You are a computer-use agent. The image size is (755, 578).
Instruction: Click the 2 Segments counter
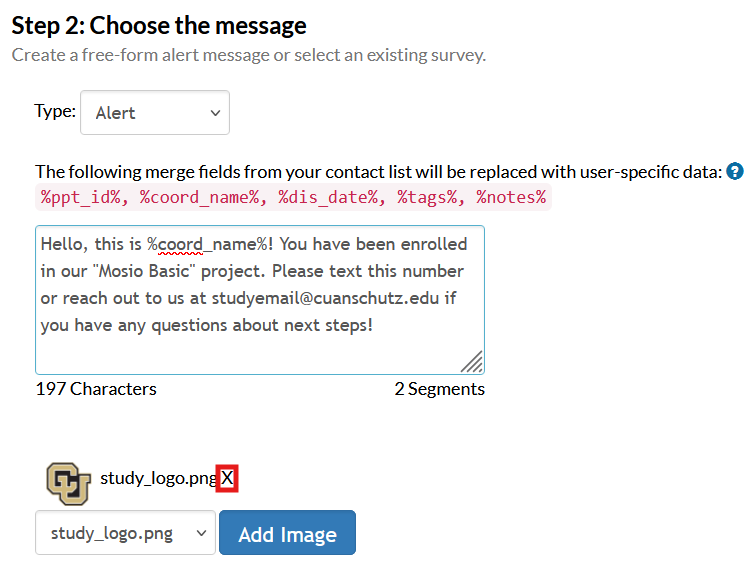point(440,389)
